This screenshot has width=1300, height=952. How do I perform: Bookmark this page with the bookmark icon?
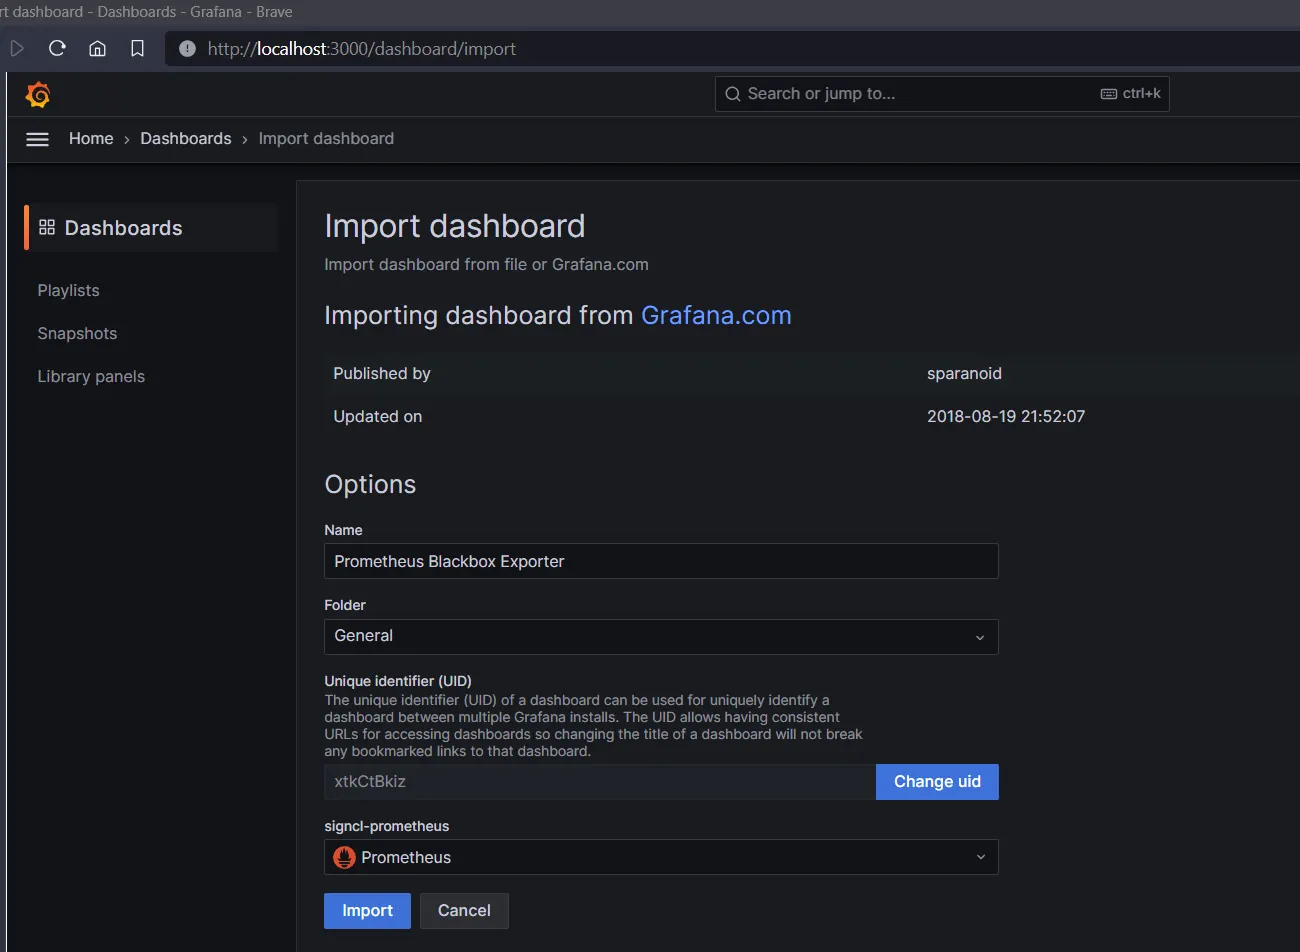pyautogui.click(x=137, y=48)
